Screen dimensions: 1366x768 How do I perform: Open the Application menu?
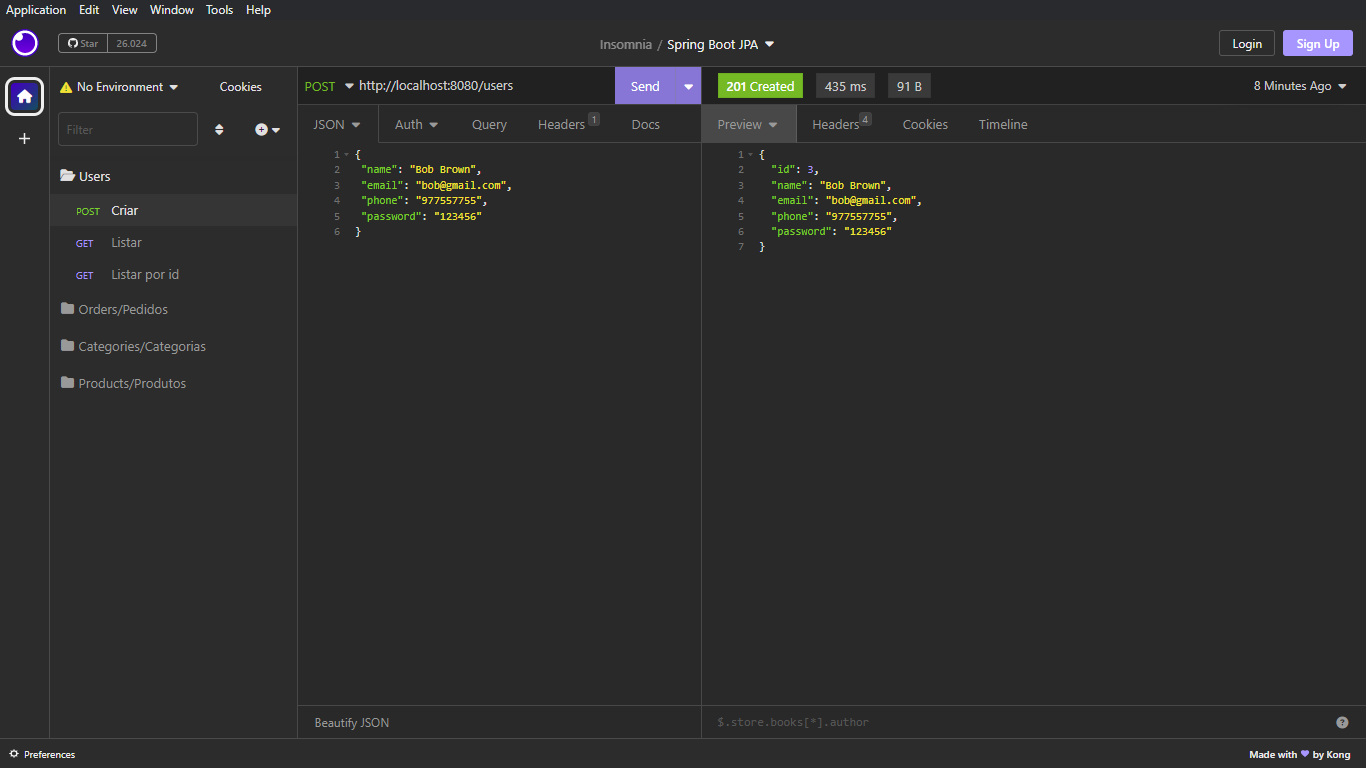click(36, 10)
